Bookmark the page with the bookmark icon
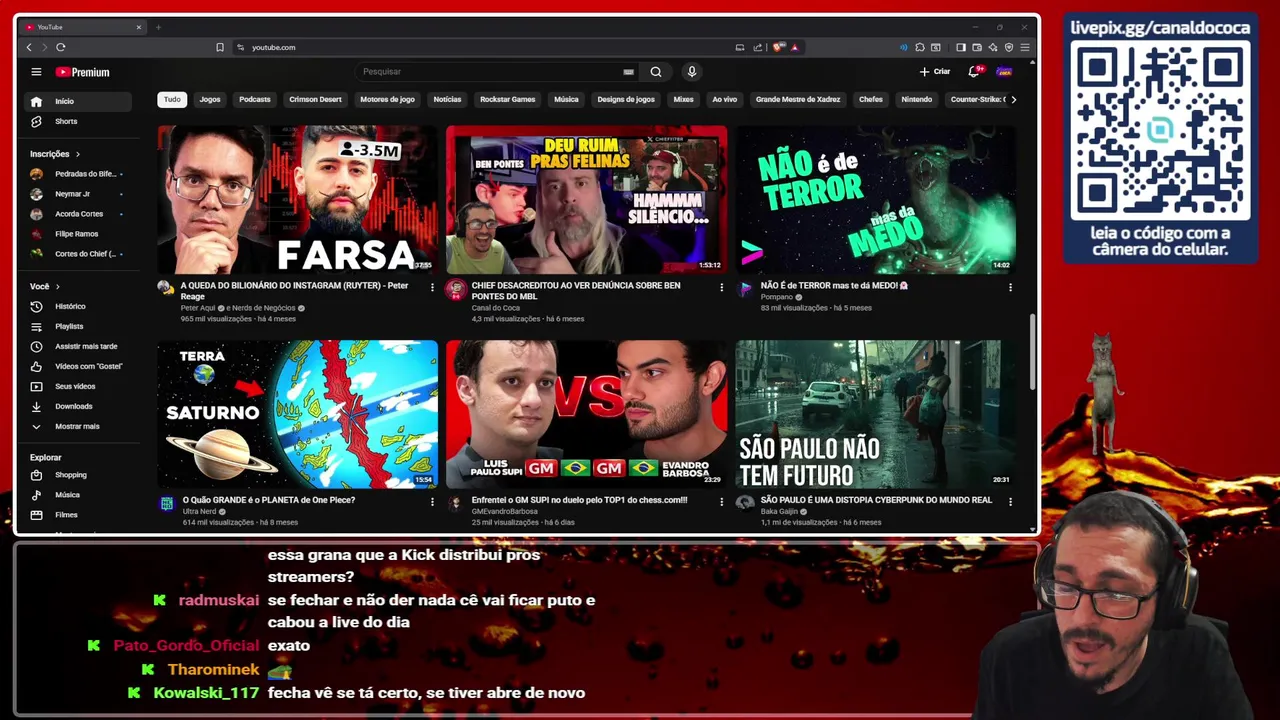Screen dimensions: 1280x720 point(220,47)
